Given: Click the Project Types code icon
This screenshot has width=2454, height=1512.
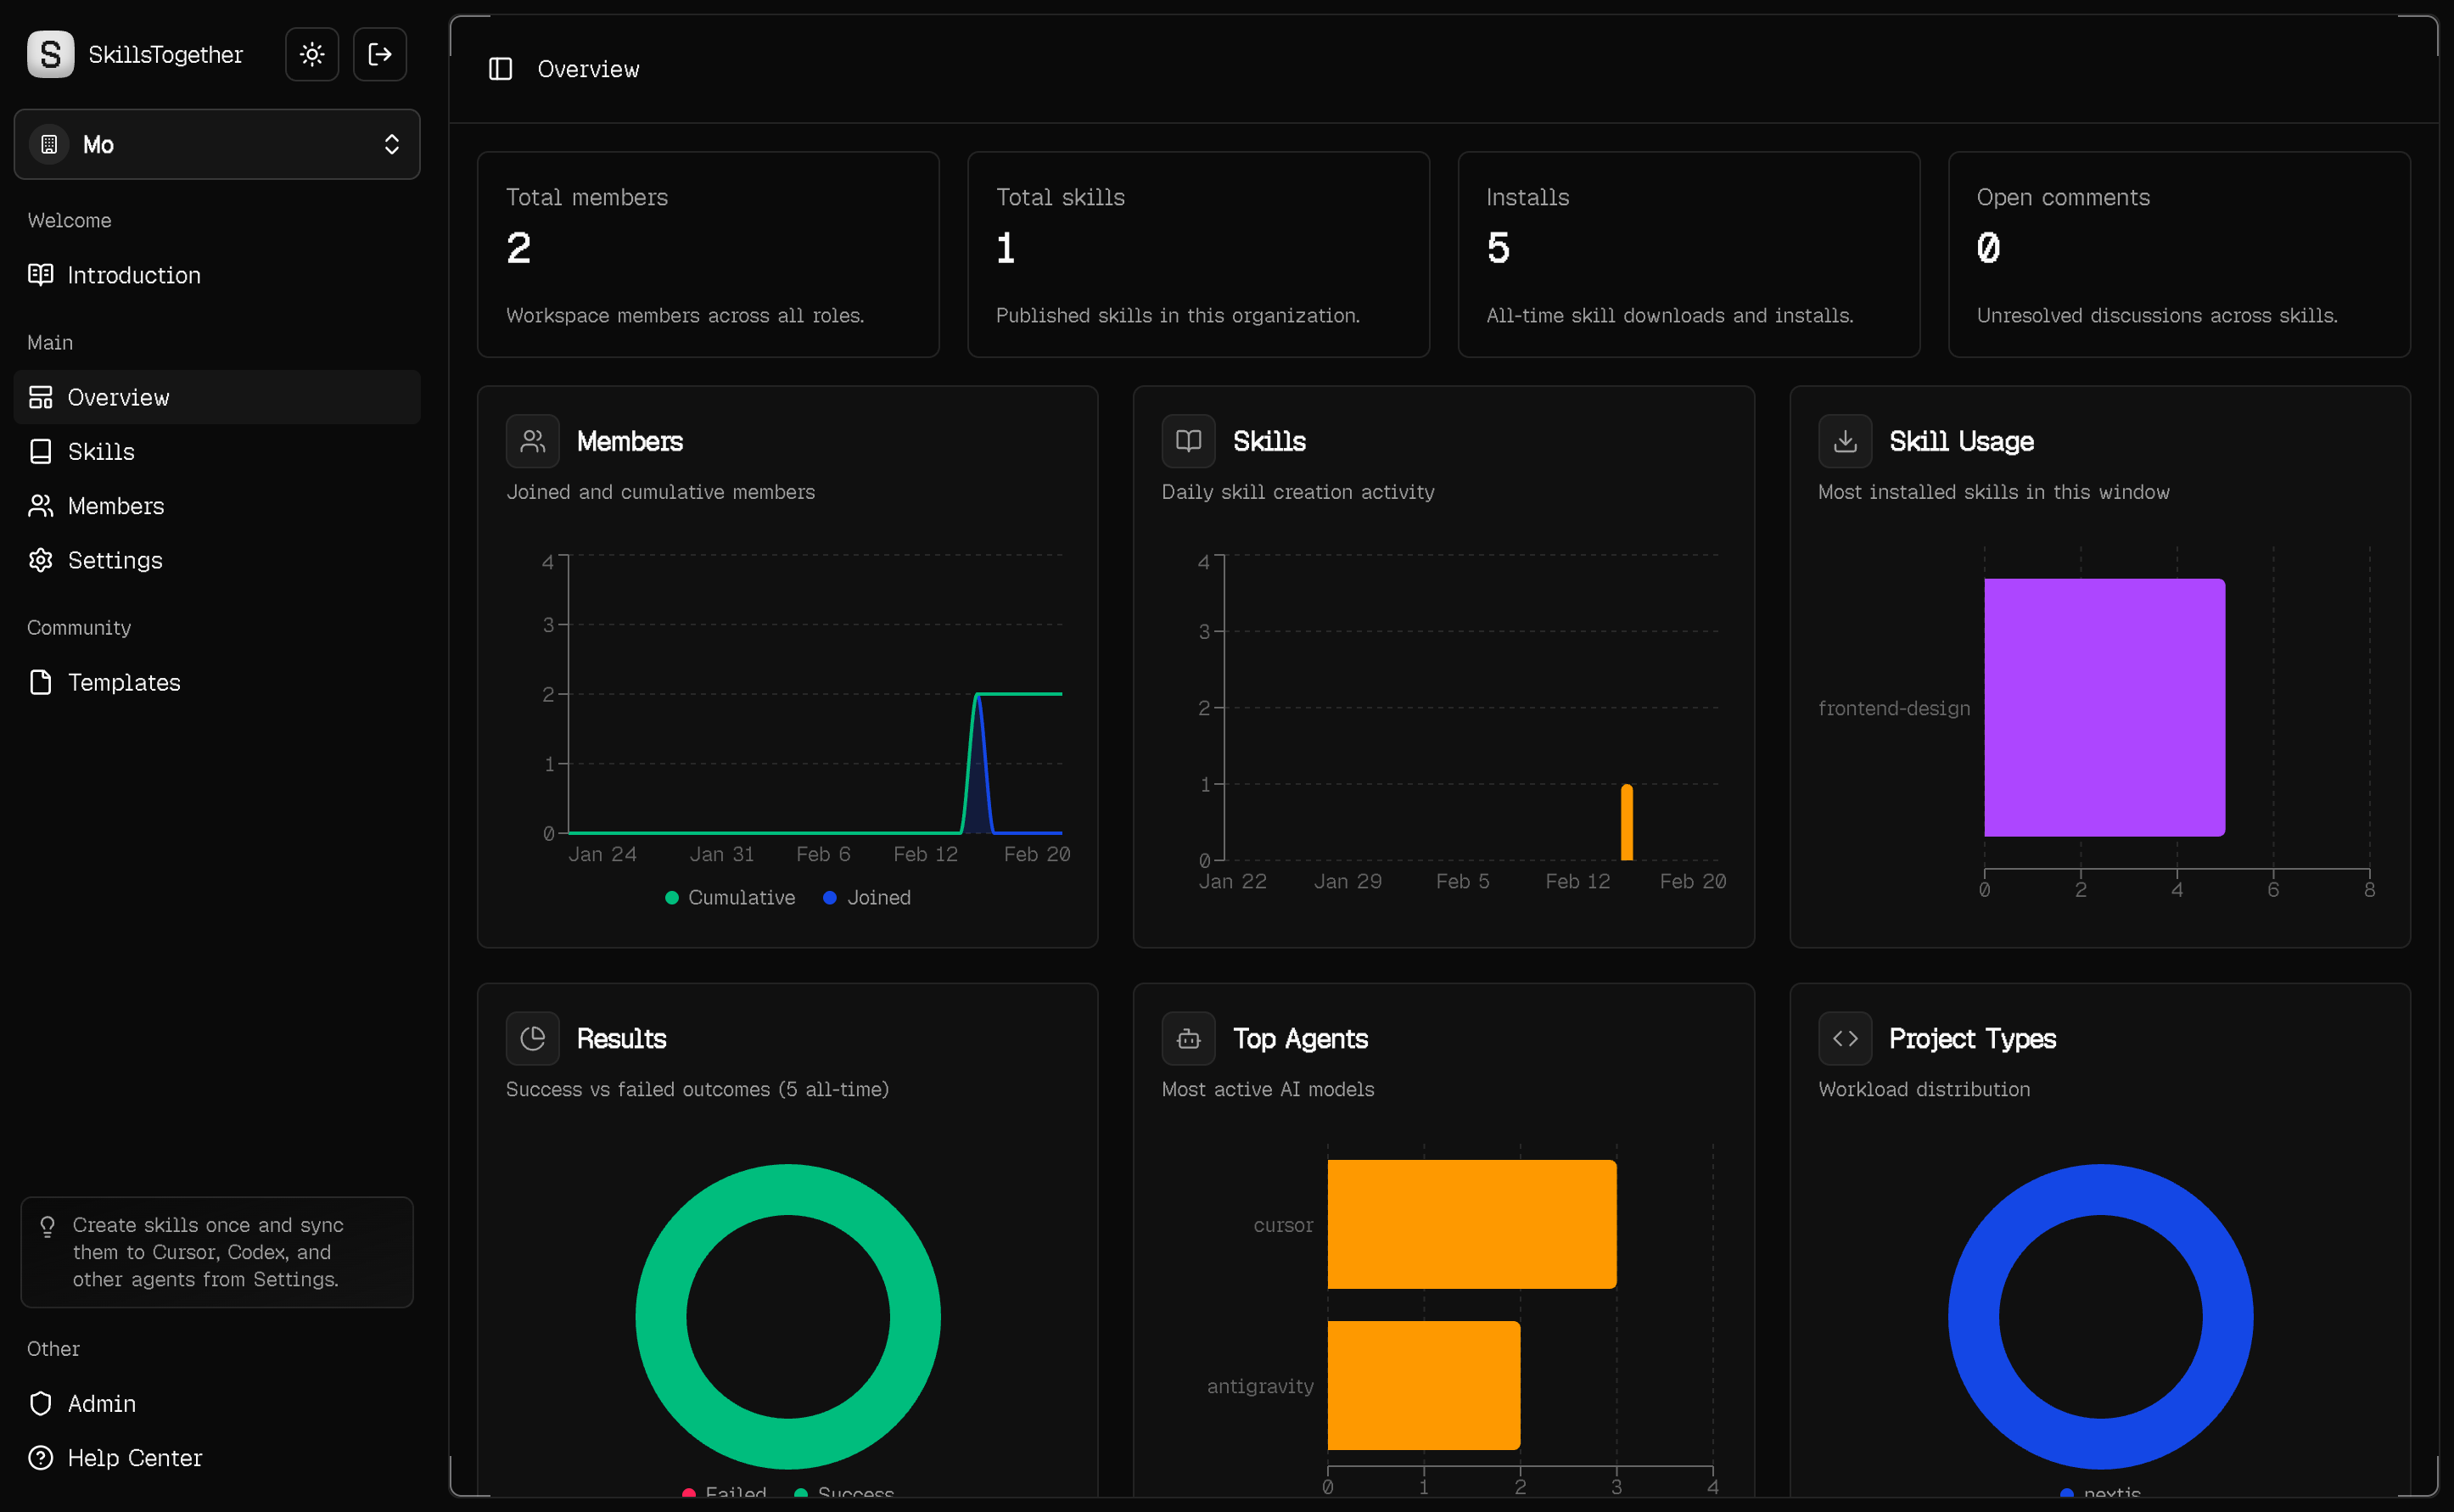Looking at the screenshot, I should click(1845, 1038).
